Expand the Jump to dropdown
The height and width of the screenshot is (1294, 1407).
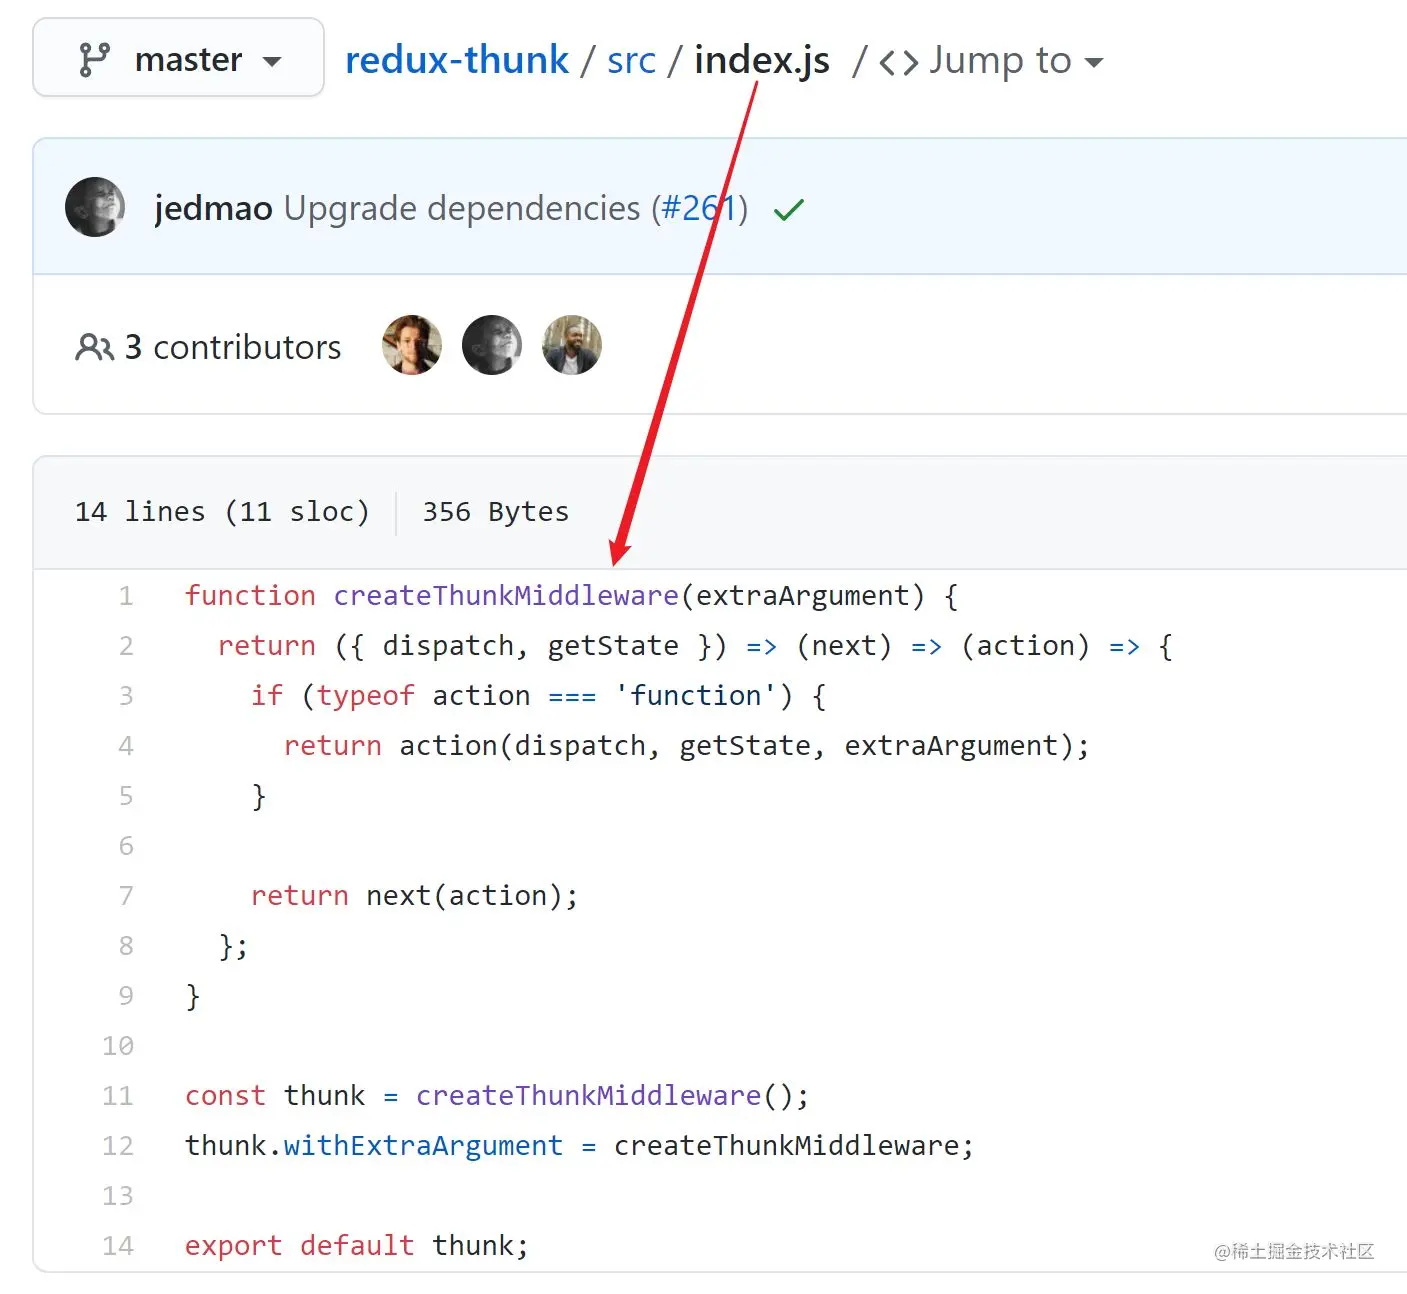pos(1016,61)
